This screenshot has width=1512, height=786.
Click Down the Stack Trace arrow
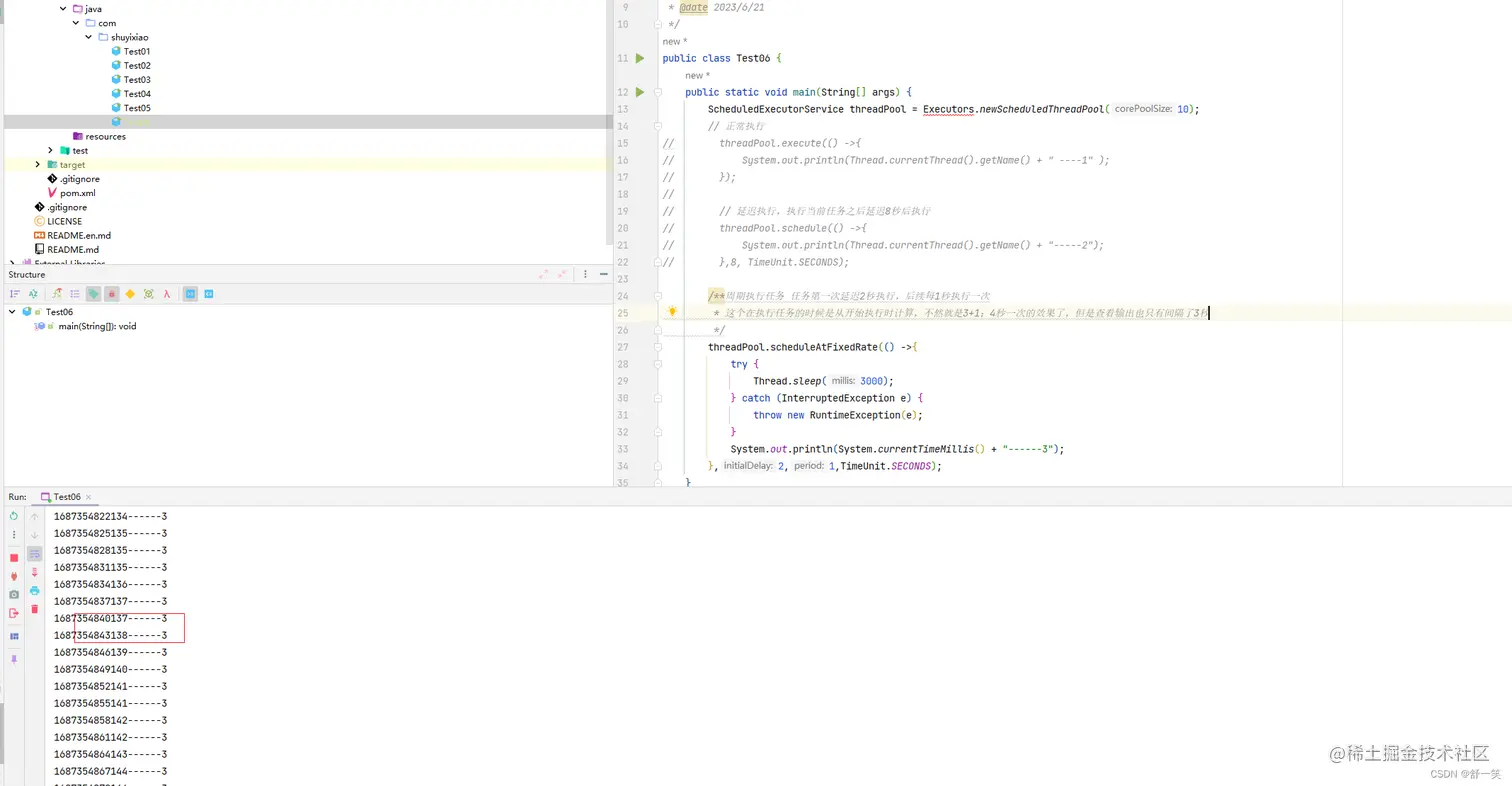click(x=35, y=535)
